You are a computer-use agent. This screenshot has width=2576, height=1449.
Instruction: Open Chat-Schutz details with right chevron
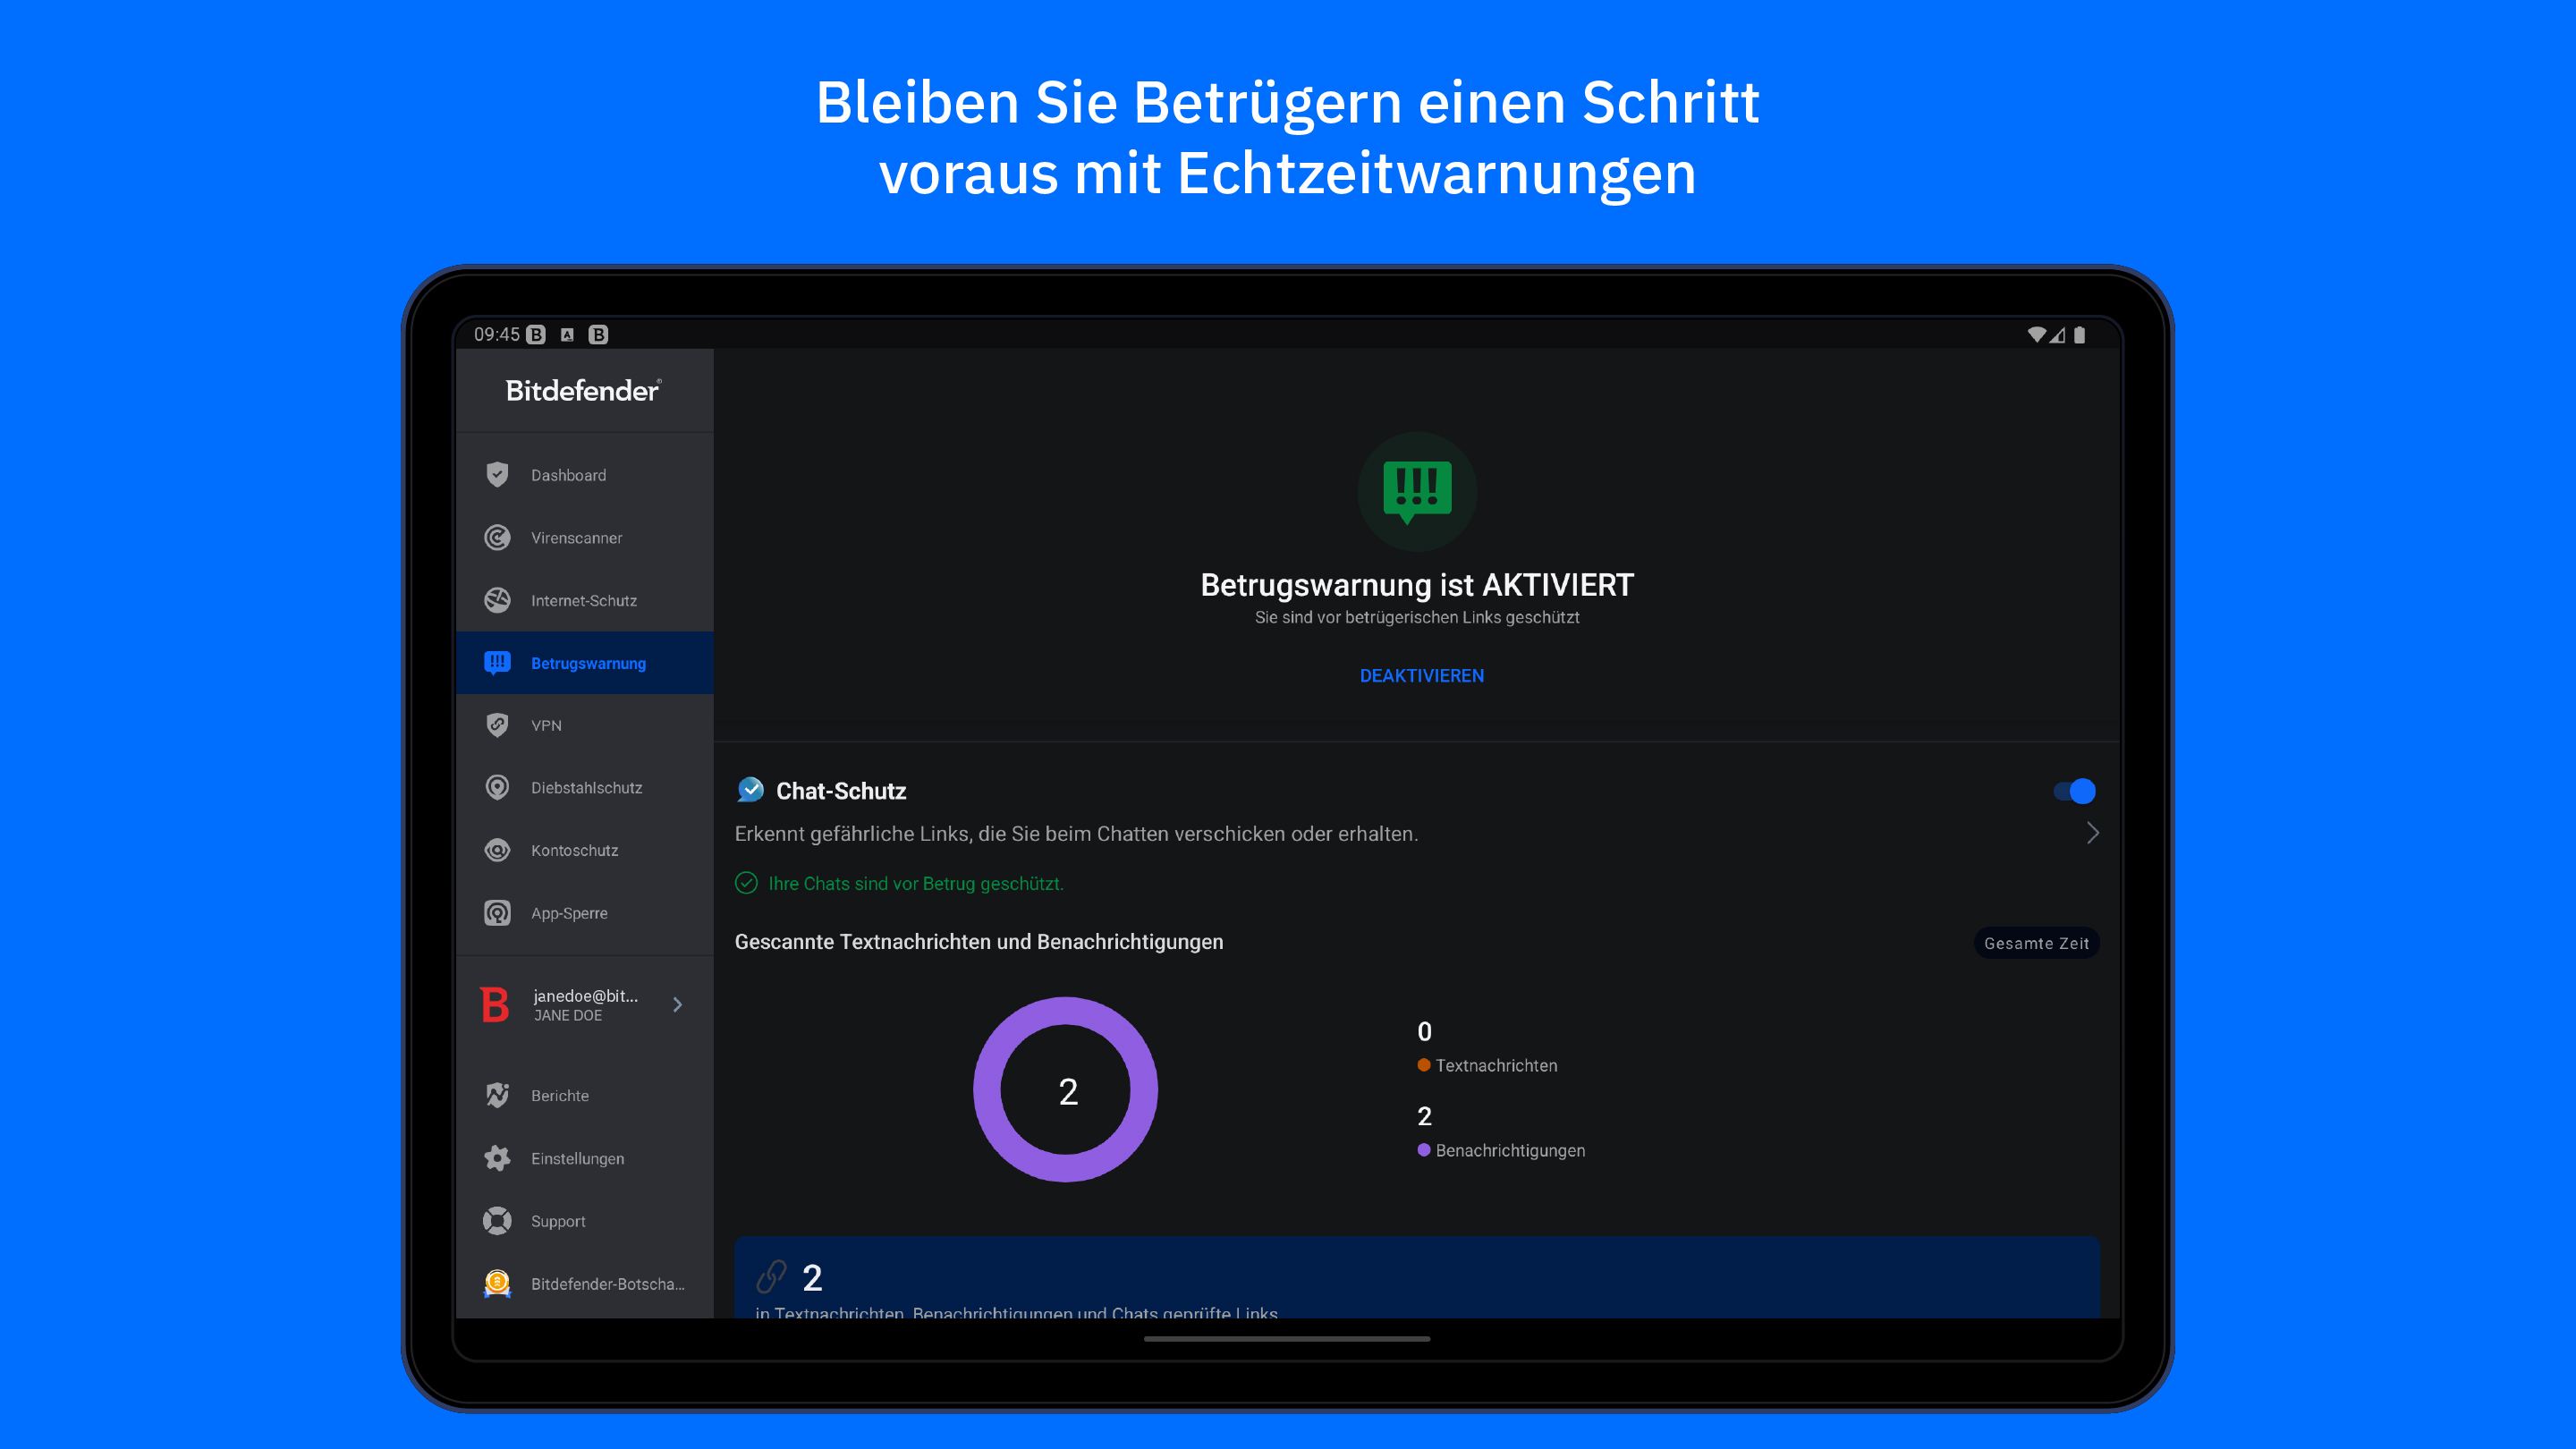2092,833
